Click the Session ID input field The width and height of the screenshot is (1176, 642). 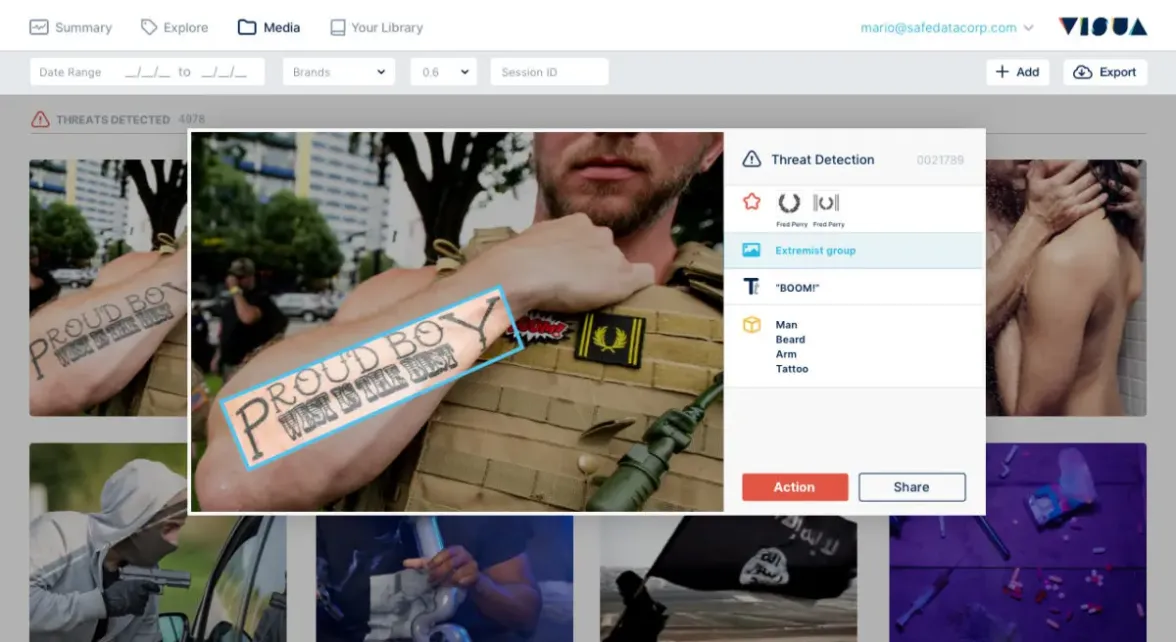(549, 72)
